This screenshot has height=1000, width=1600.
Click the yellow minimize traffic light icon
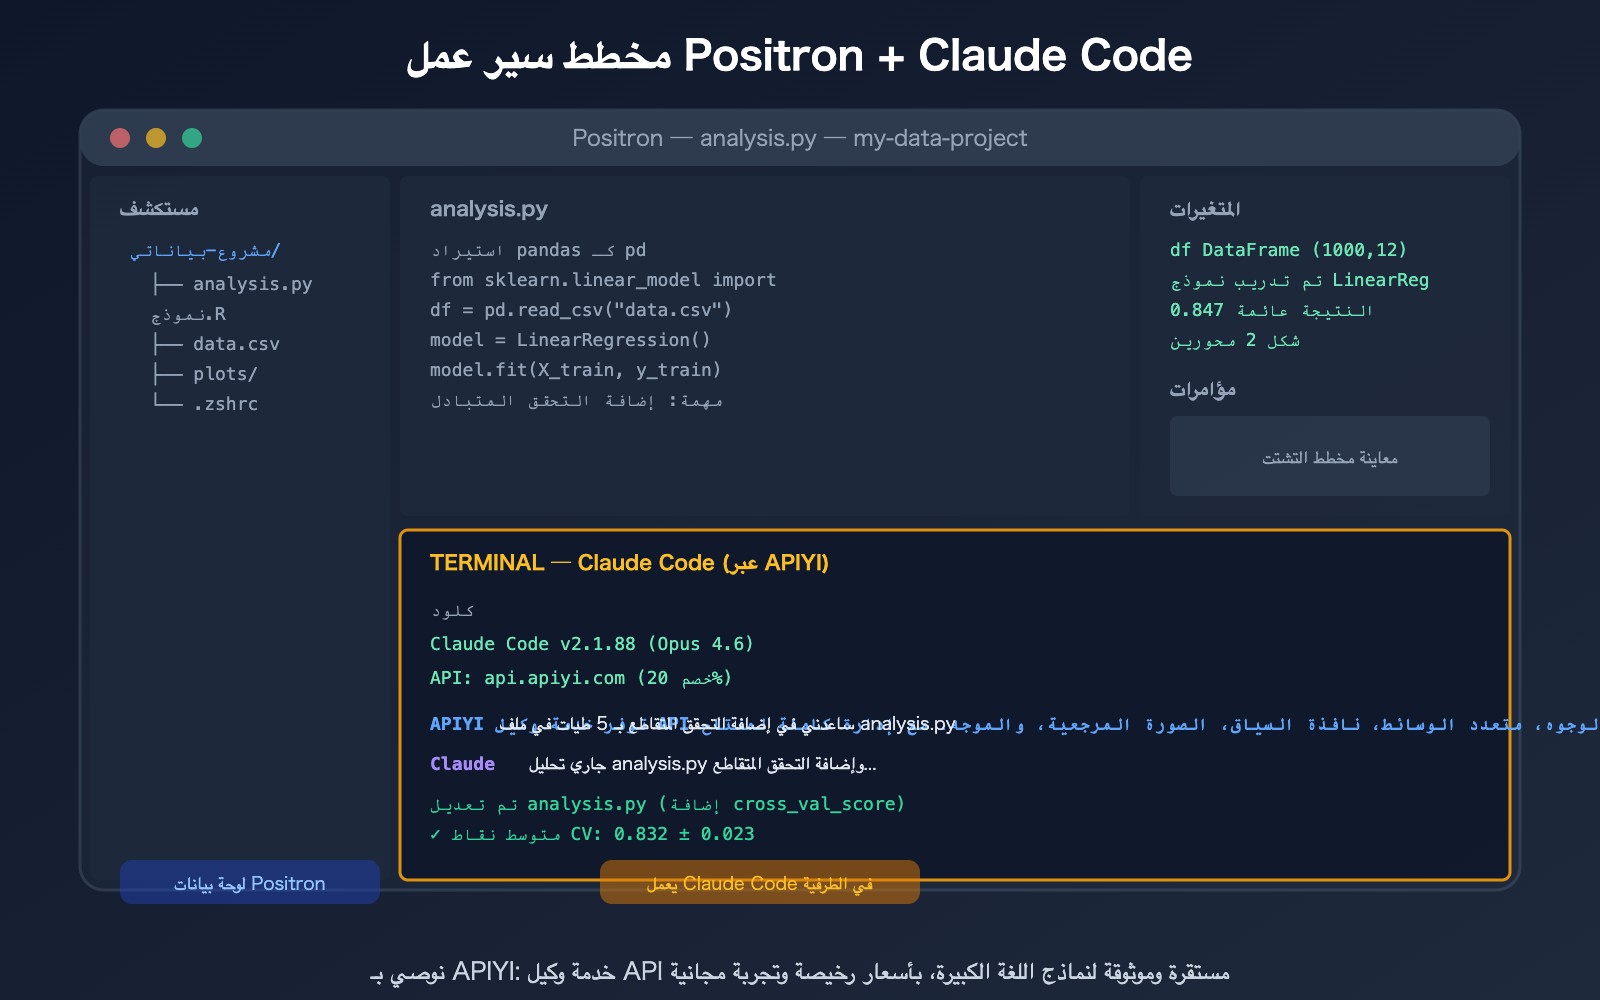(x=156, y=137)
